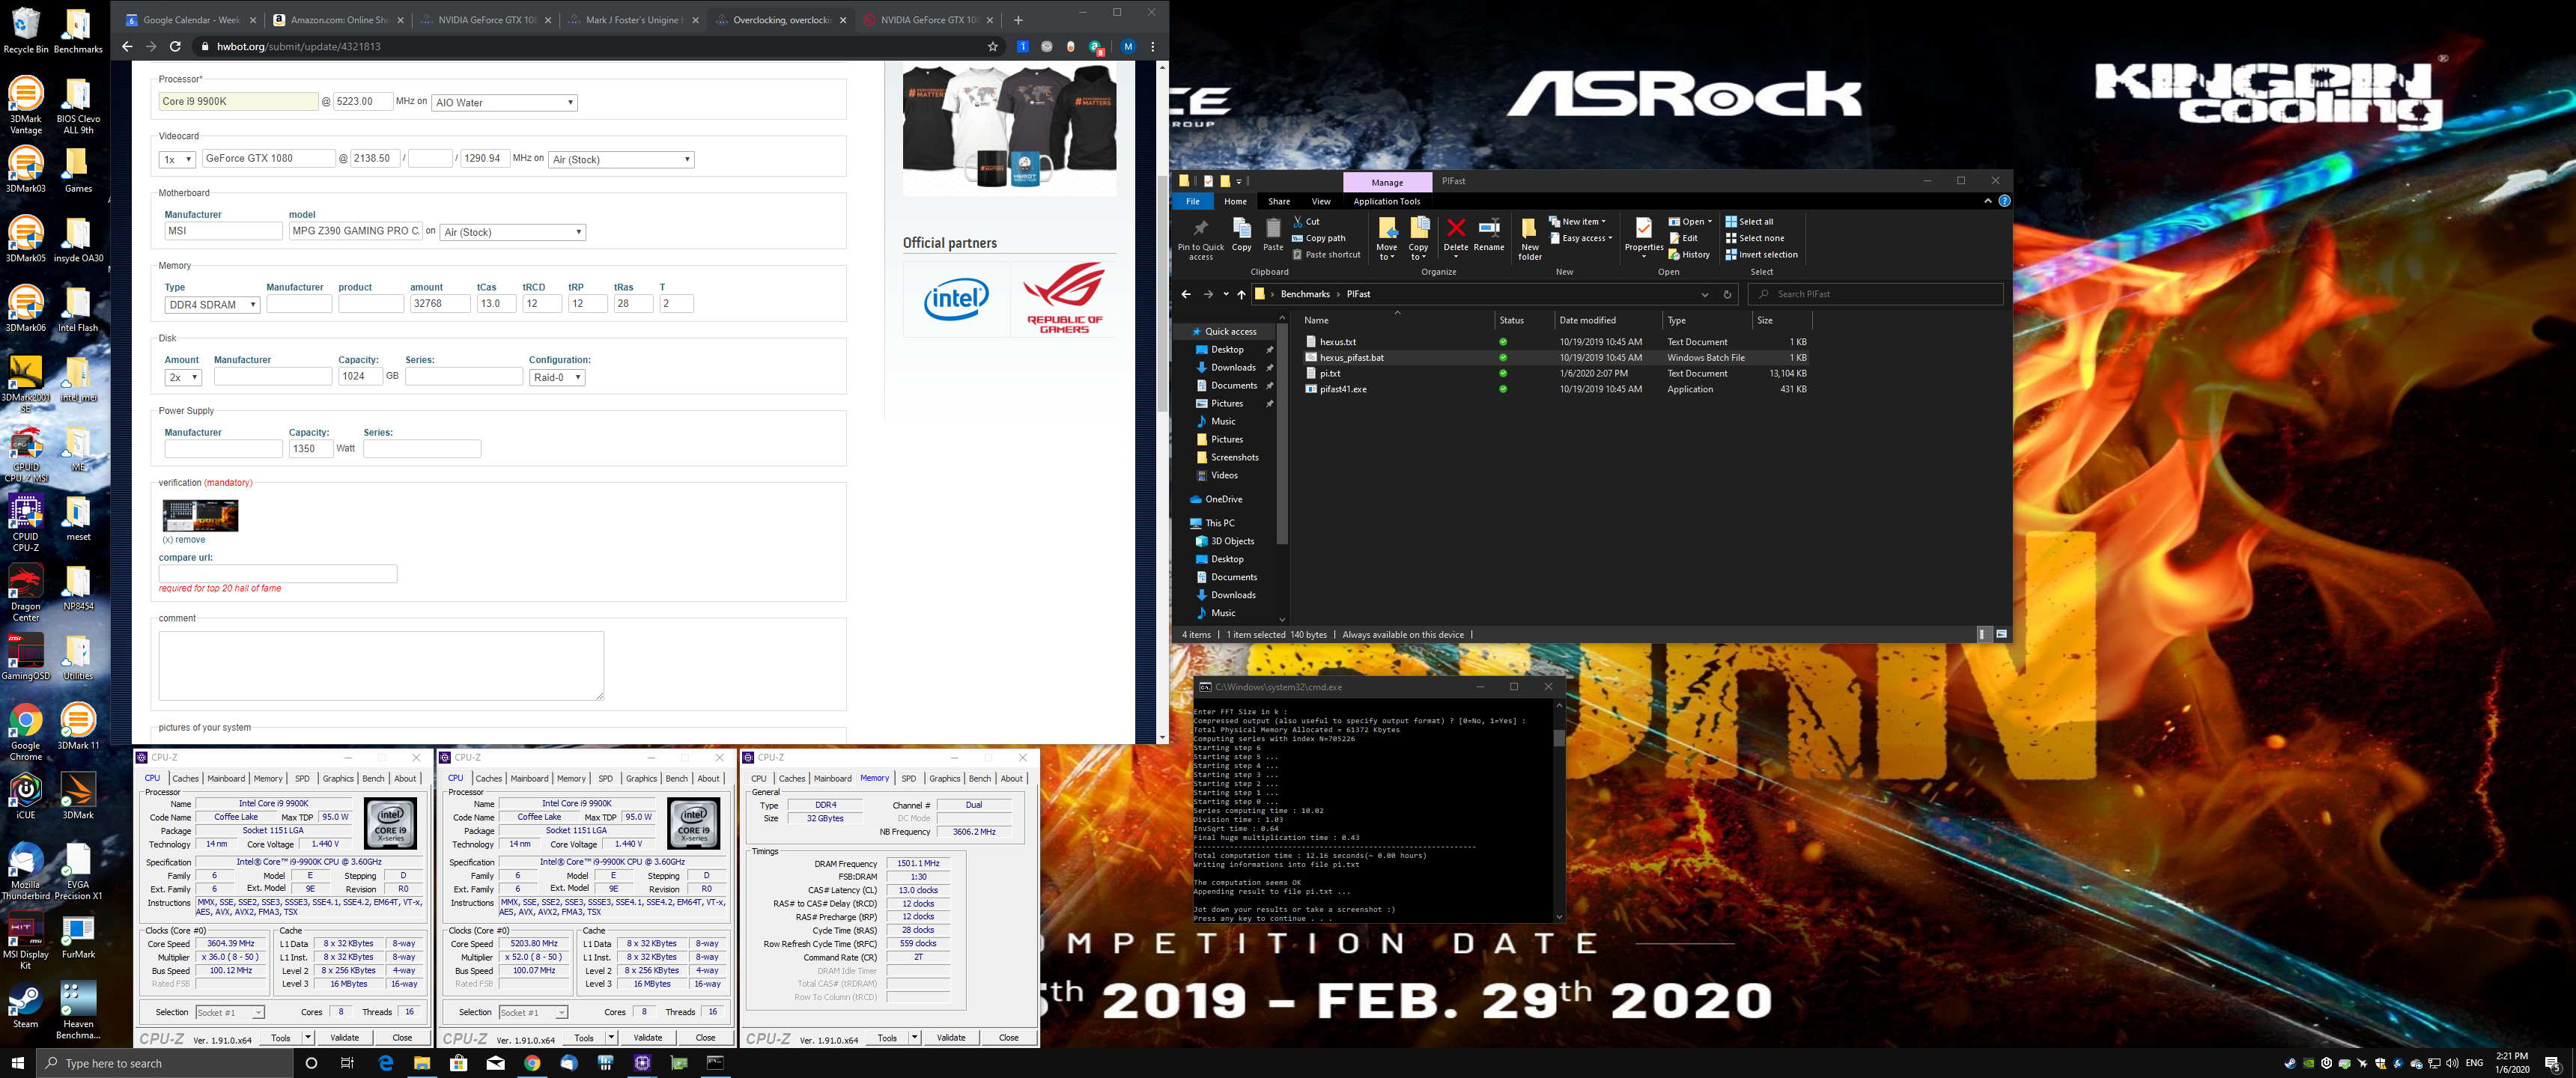2576x1078 pixels.
Task: Click History in the Open group
Action: [1689, 254]
